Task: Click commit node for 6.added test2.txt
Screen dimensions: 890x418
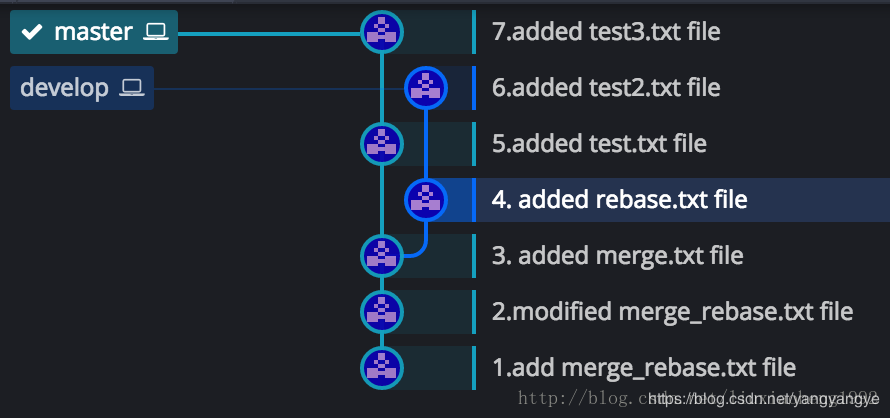Action: pyautogui.click(x=425, y=88)
